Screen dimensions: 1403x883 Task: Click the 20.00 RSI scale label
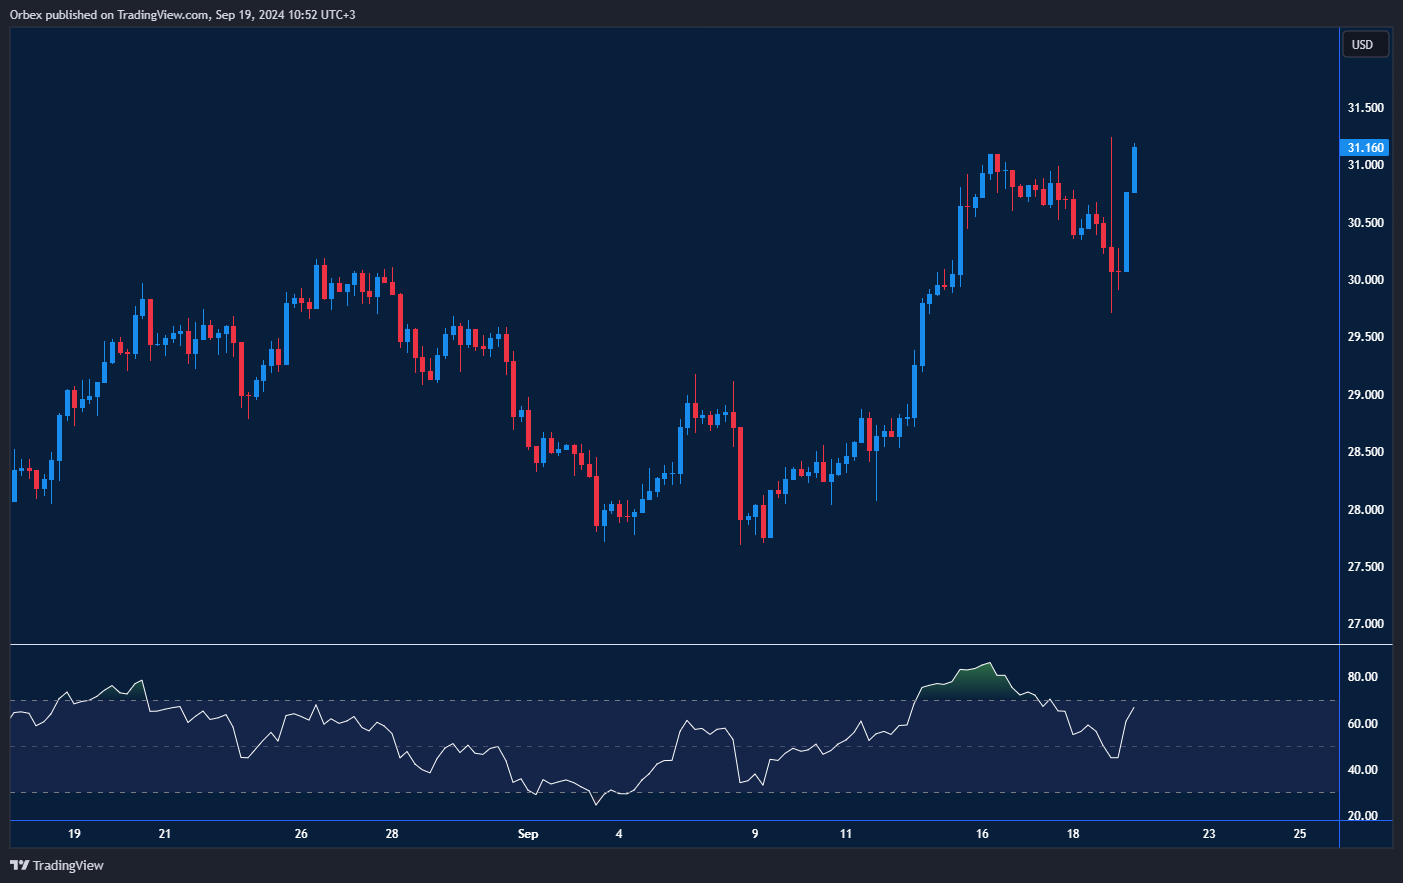point(1362,816)
